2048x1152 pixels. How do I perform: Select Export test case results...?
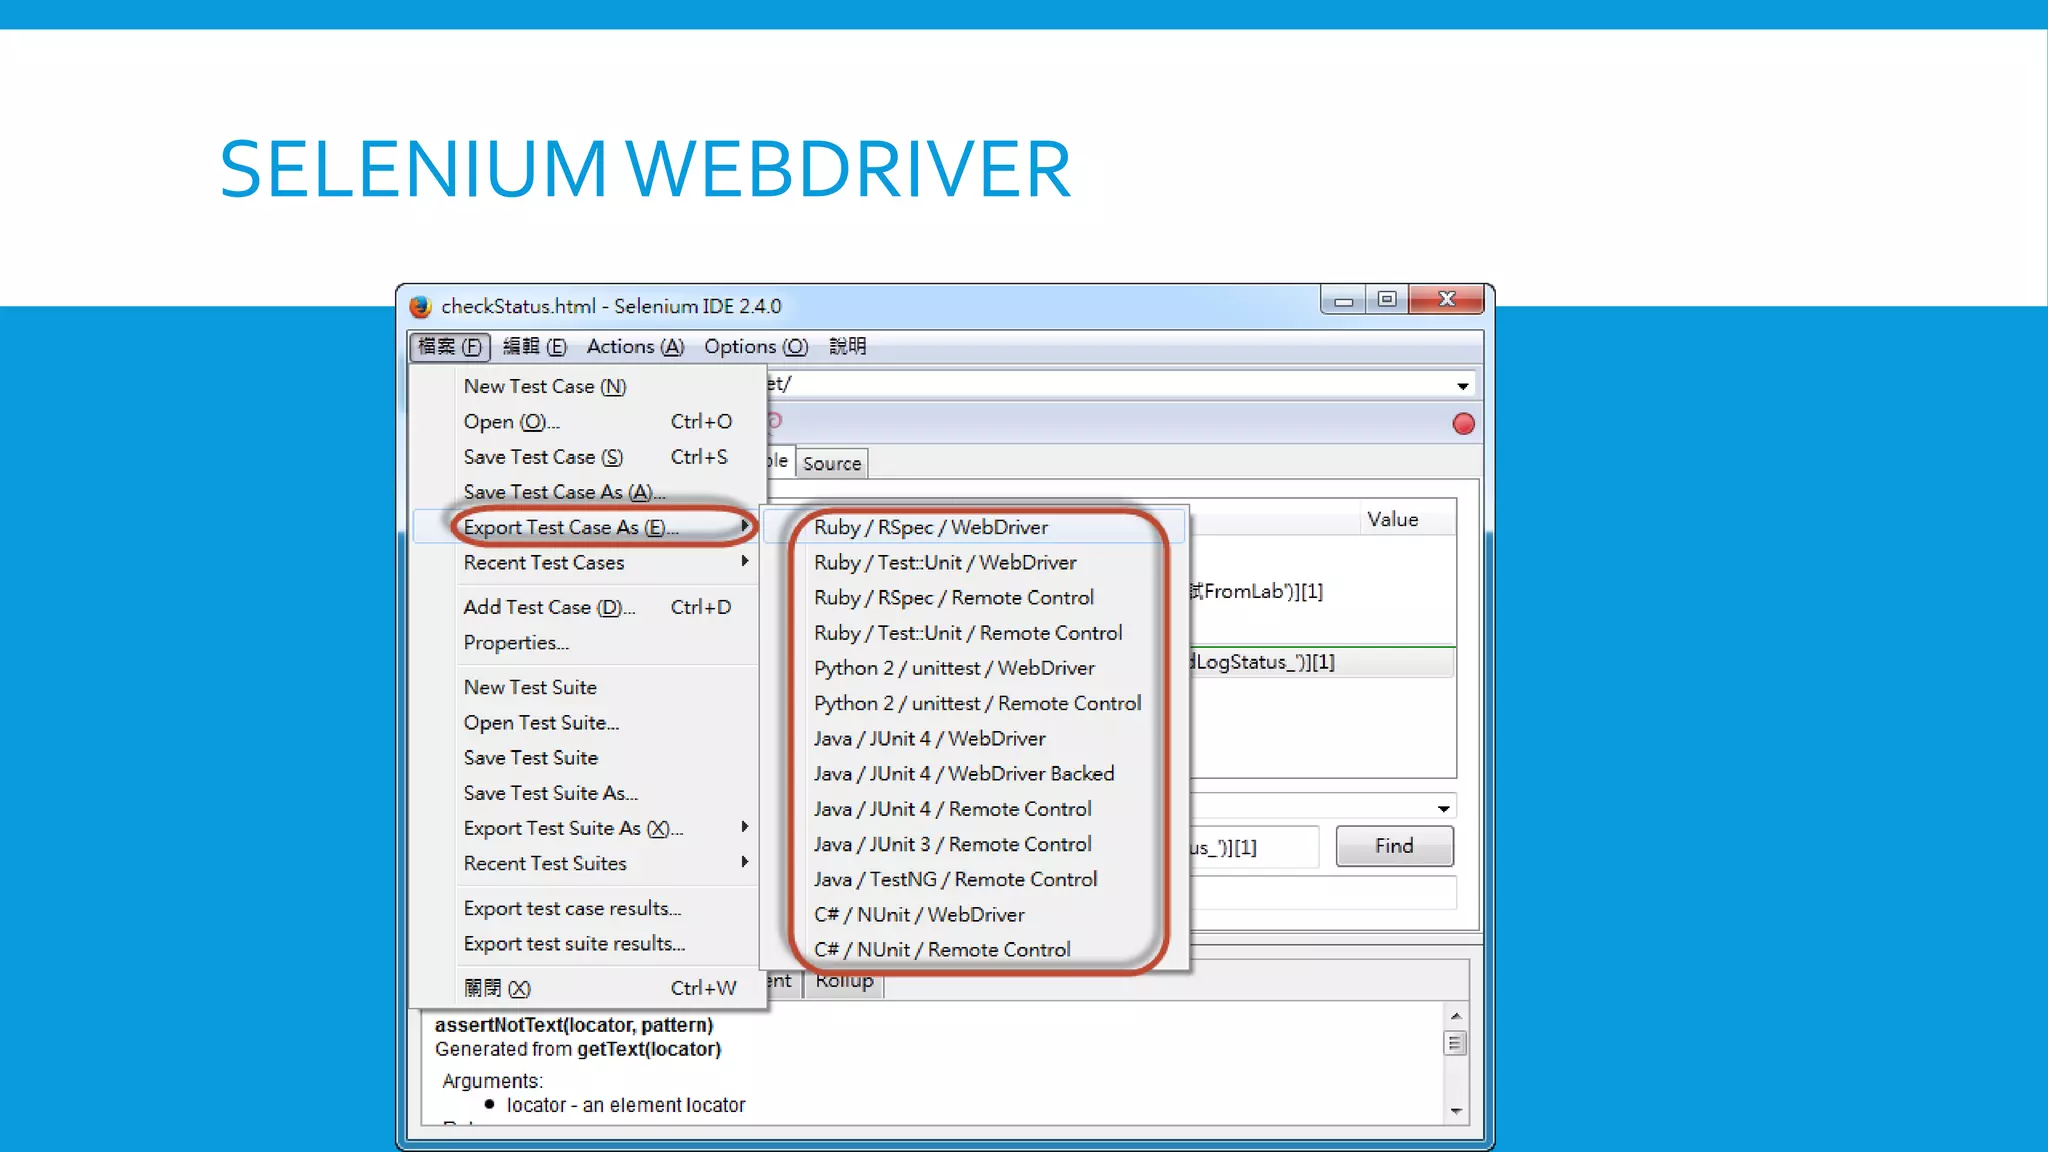coord(587,908)
